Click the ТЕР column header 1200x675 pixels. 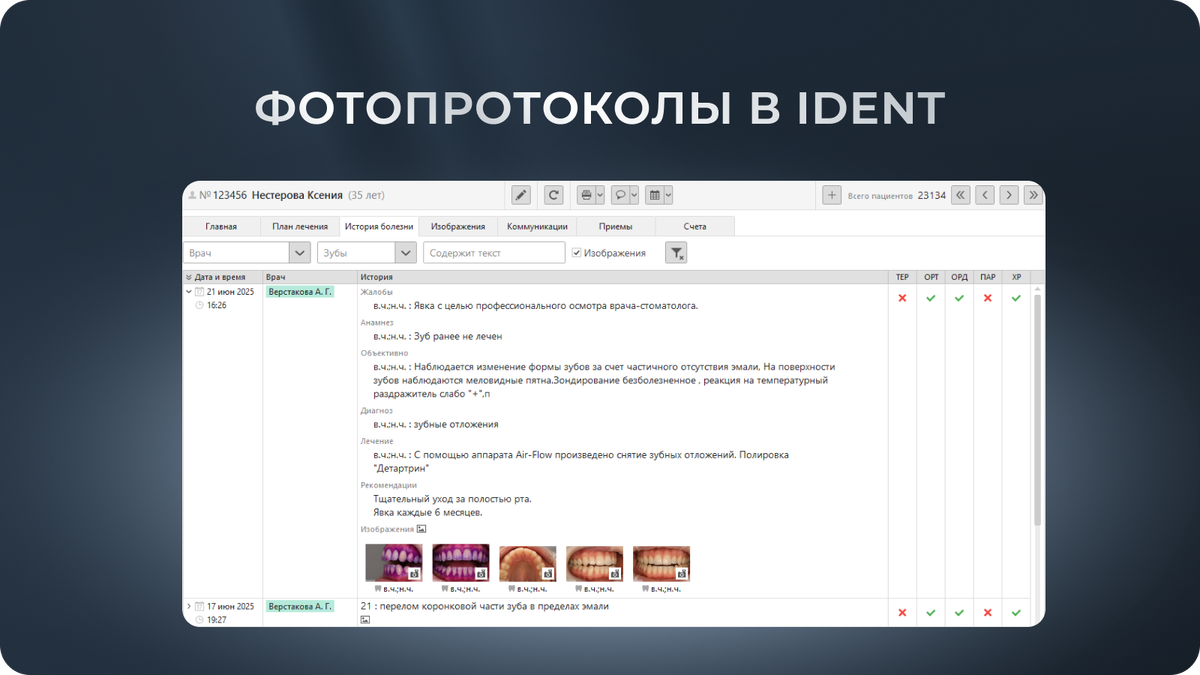(902, 277)
